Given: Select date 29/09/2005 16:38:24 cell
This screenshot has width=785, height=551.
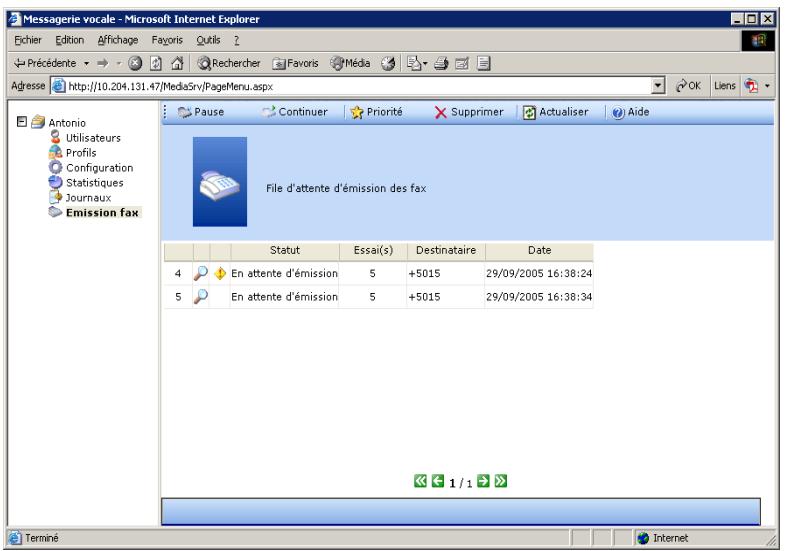Looking at the screenshot, I should tap(539, 273).
